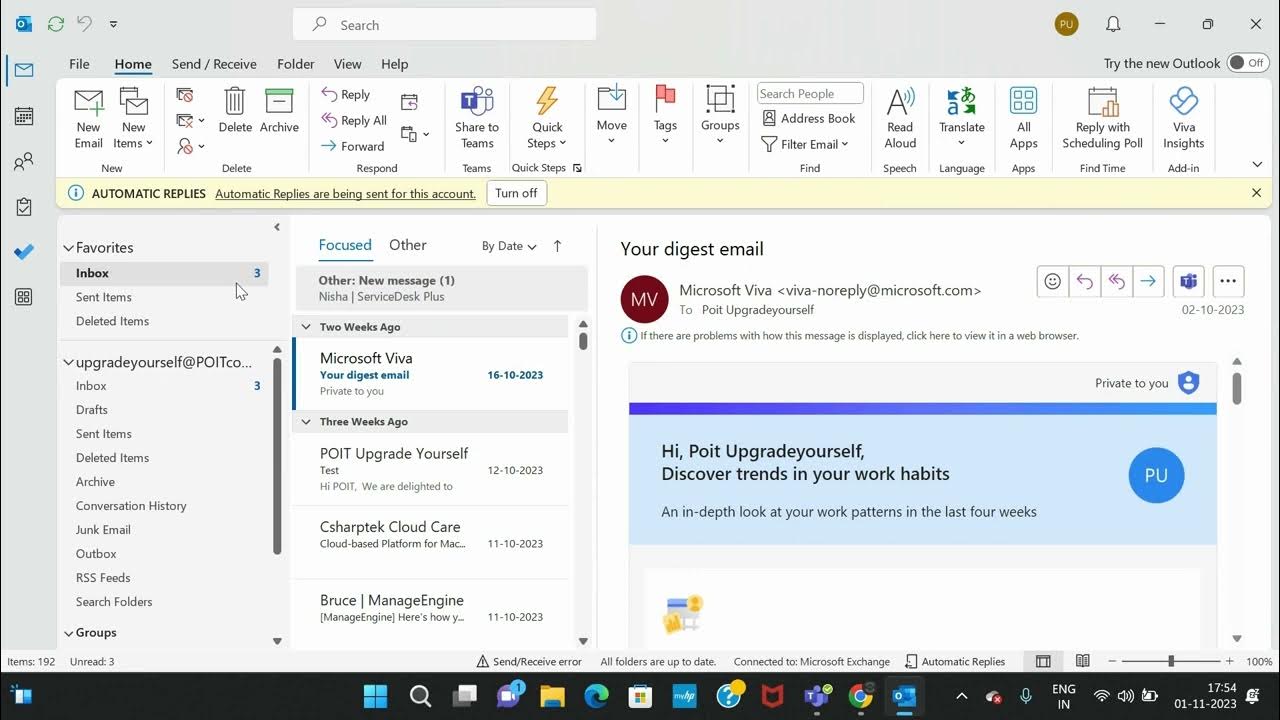
Task: Open Microsoft Teams from the taskbar
Action: (816, 696)
